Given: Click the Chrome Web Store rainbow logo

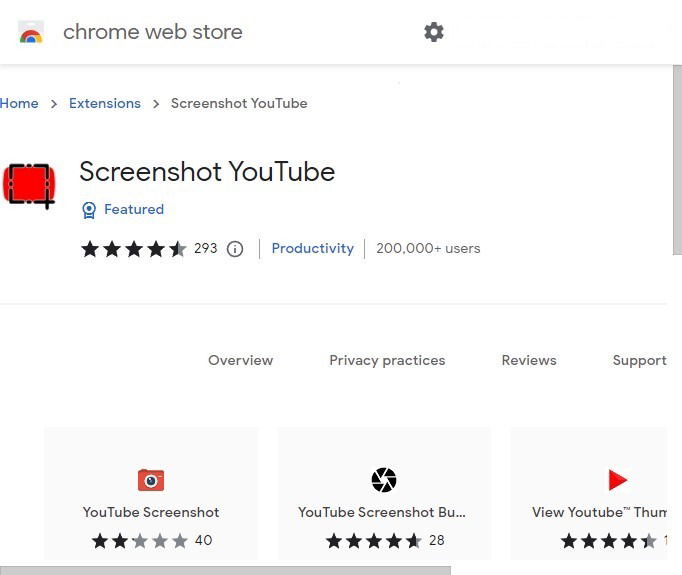Looking at the screenshot, I should click(31, 32).
